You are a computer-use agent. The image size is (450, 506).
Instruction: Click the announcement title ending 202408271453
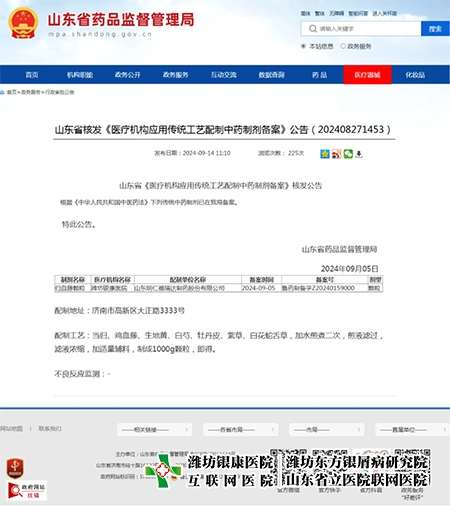click(223, 129)
